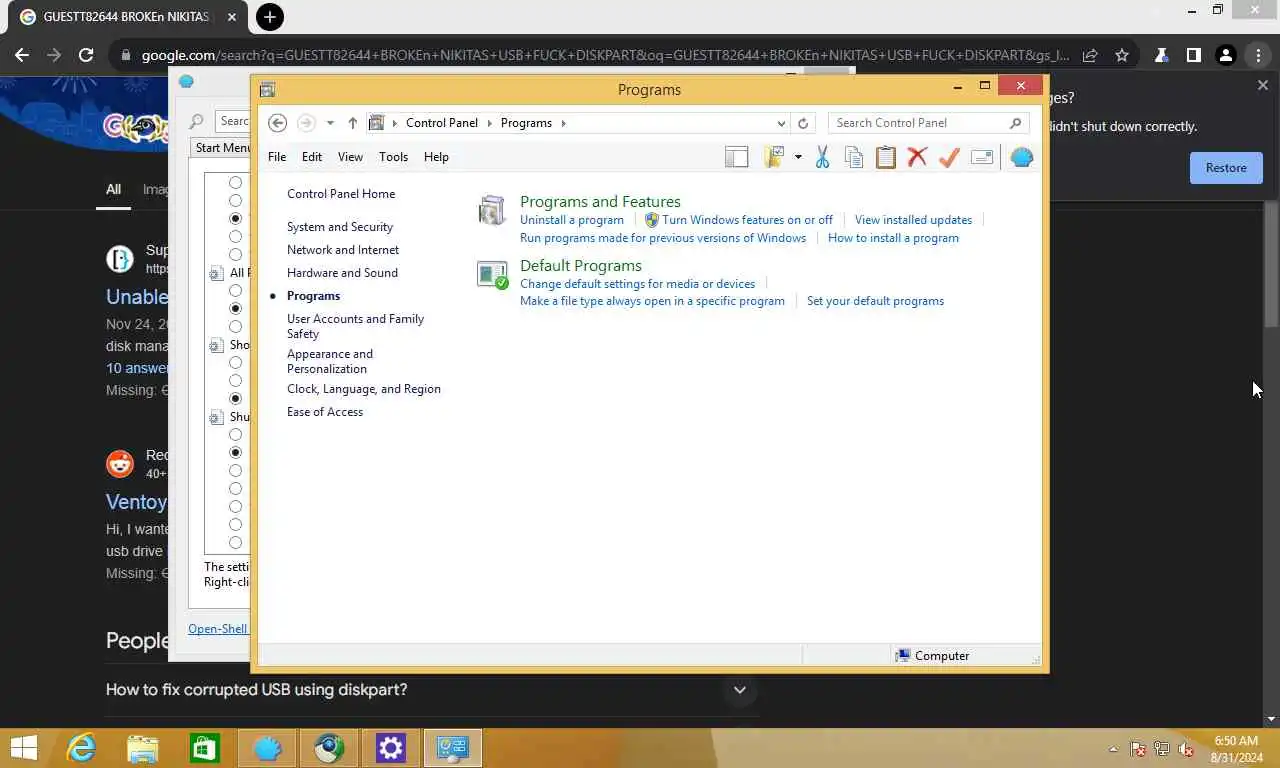Open Chrome three-dot menu
The image size is (1280, 768).
1258,56
